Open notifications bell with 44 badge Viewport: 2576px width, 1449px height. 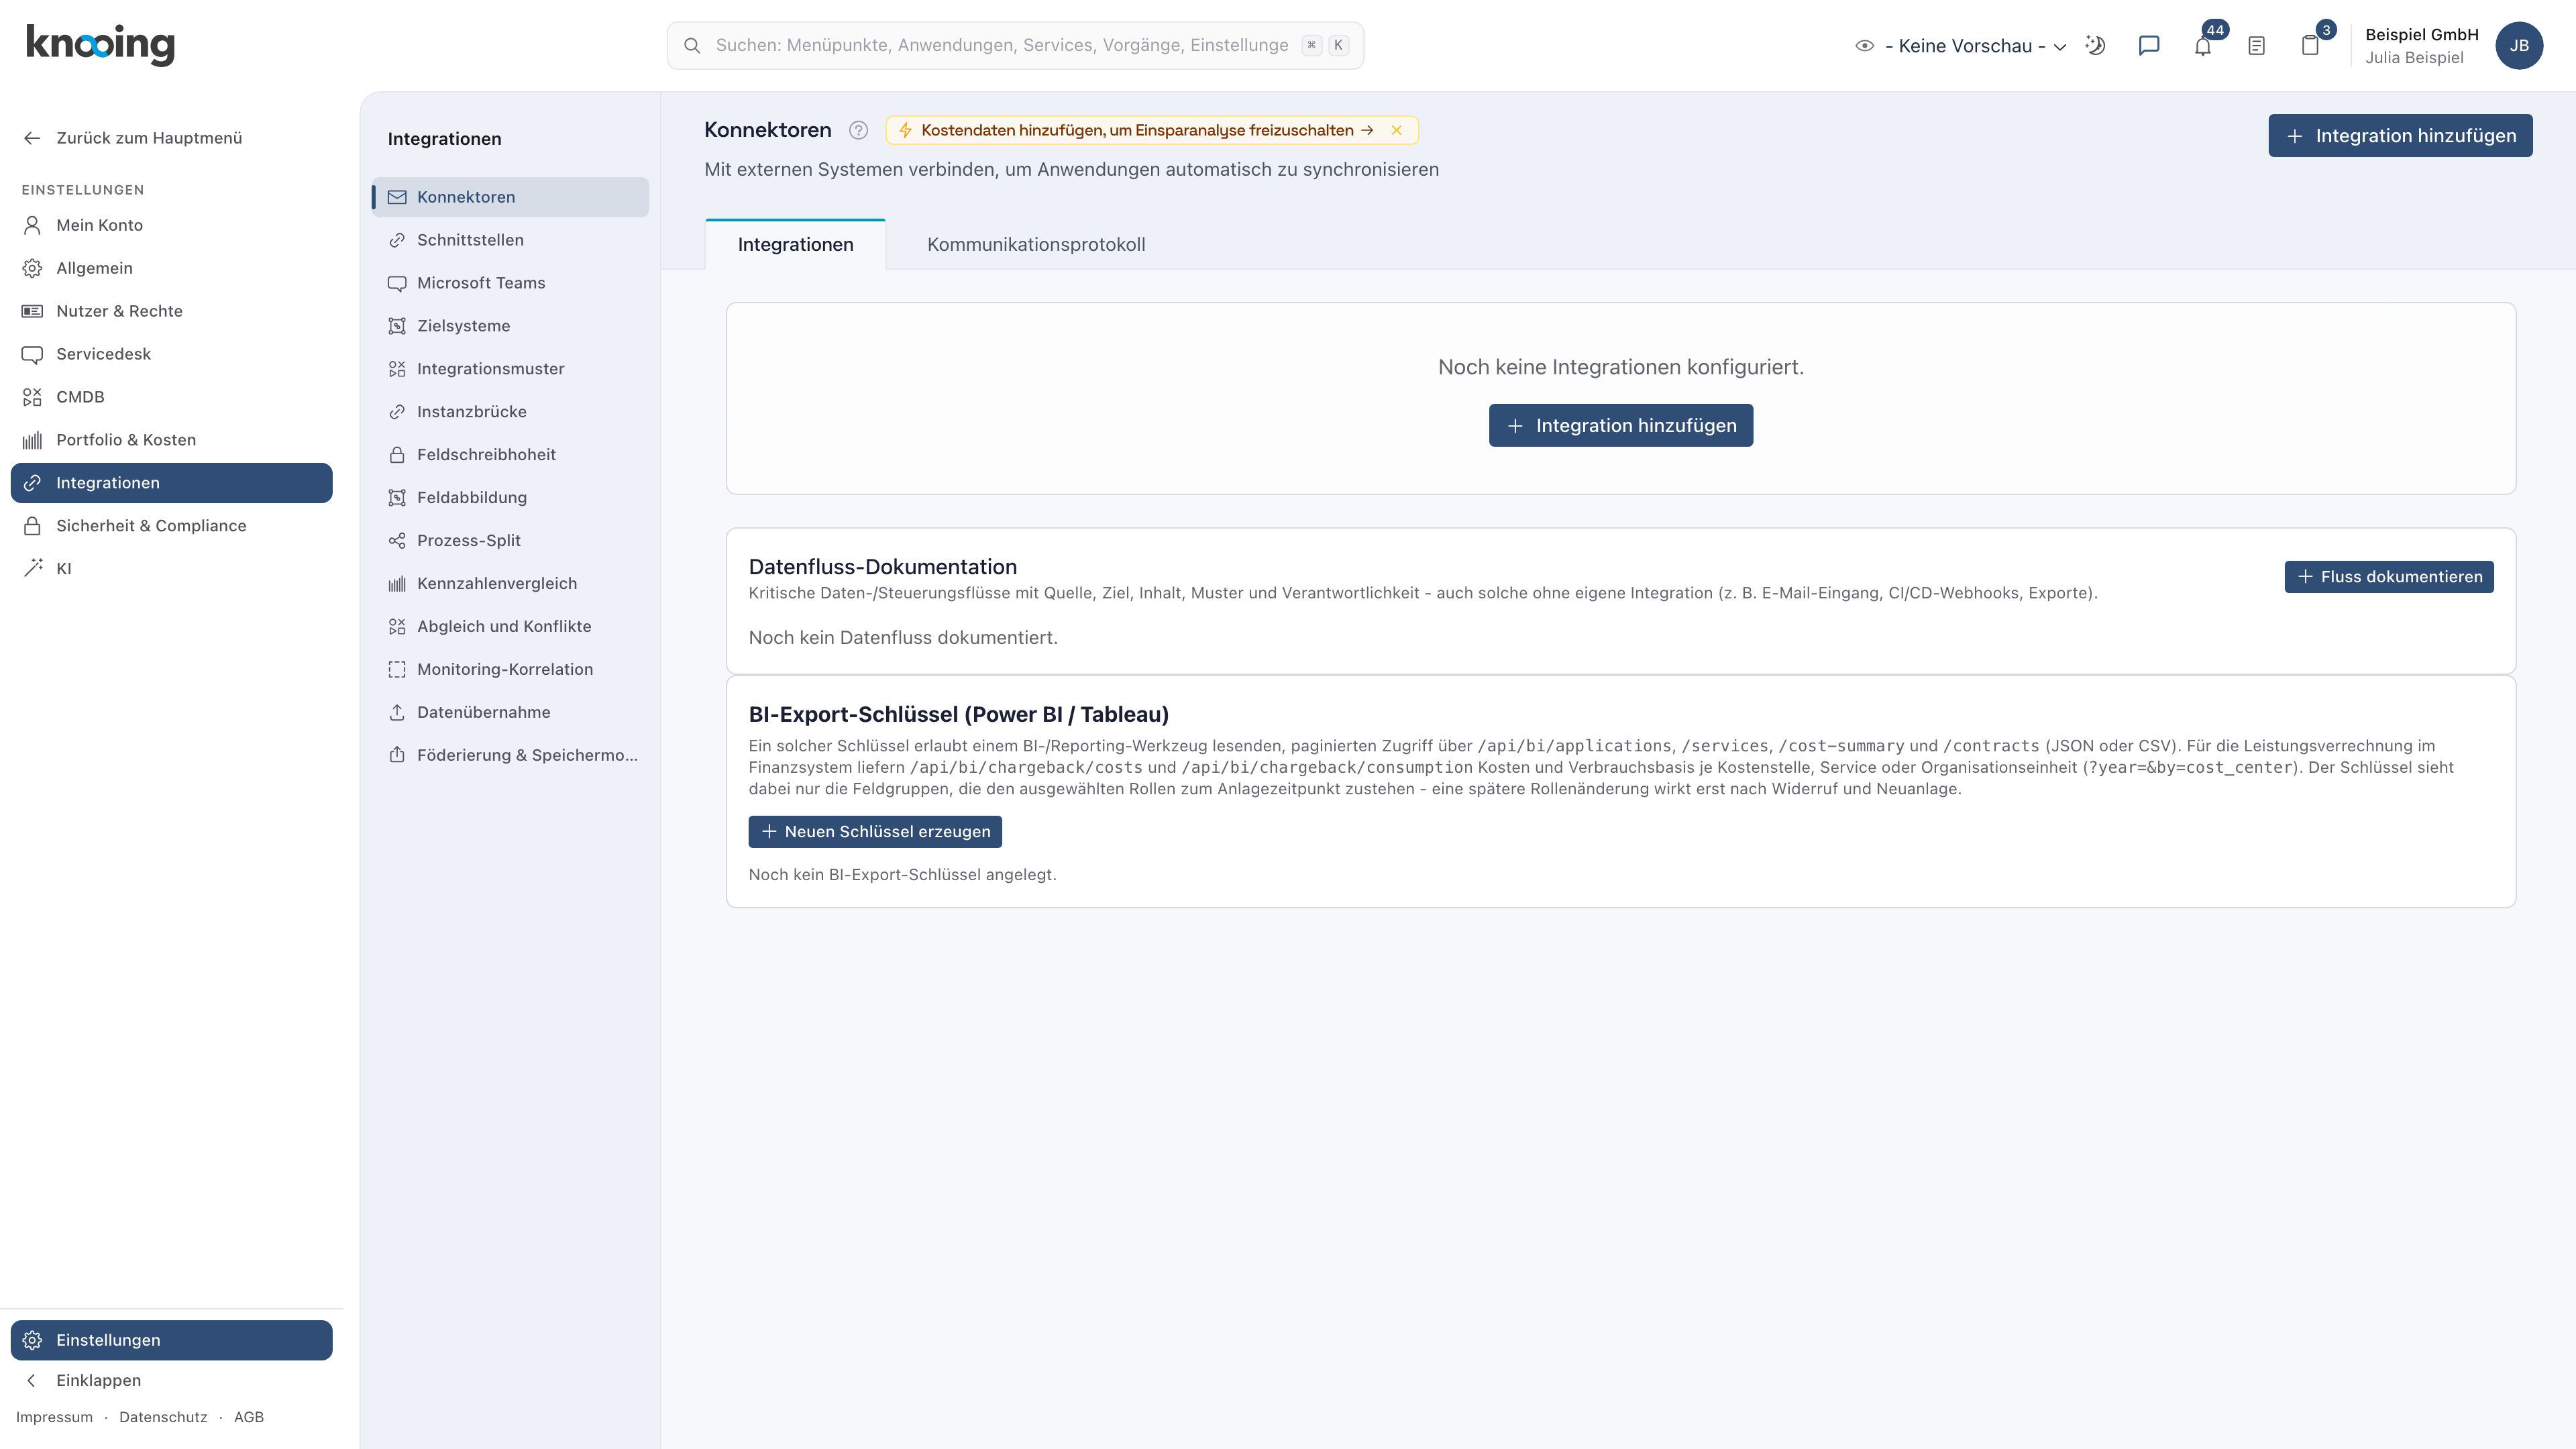point(2203,45)
